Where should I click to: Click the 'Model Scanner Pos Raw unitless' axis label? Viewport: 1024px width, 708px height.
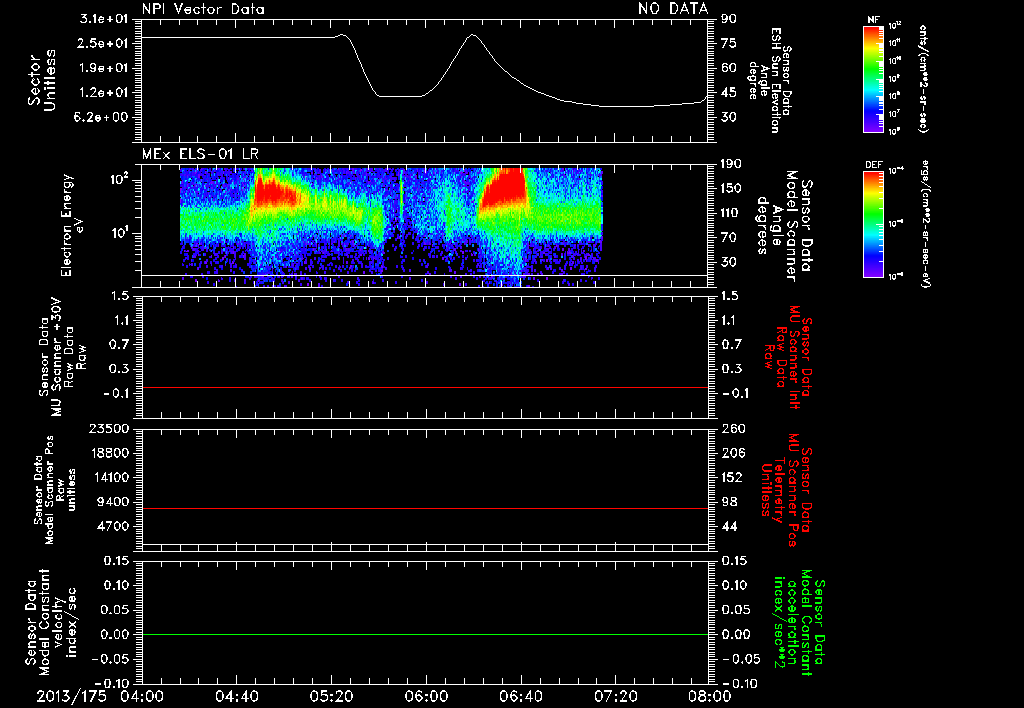(x=56, y=490)
